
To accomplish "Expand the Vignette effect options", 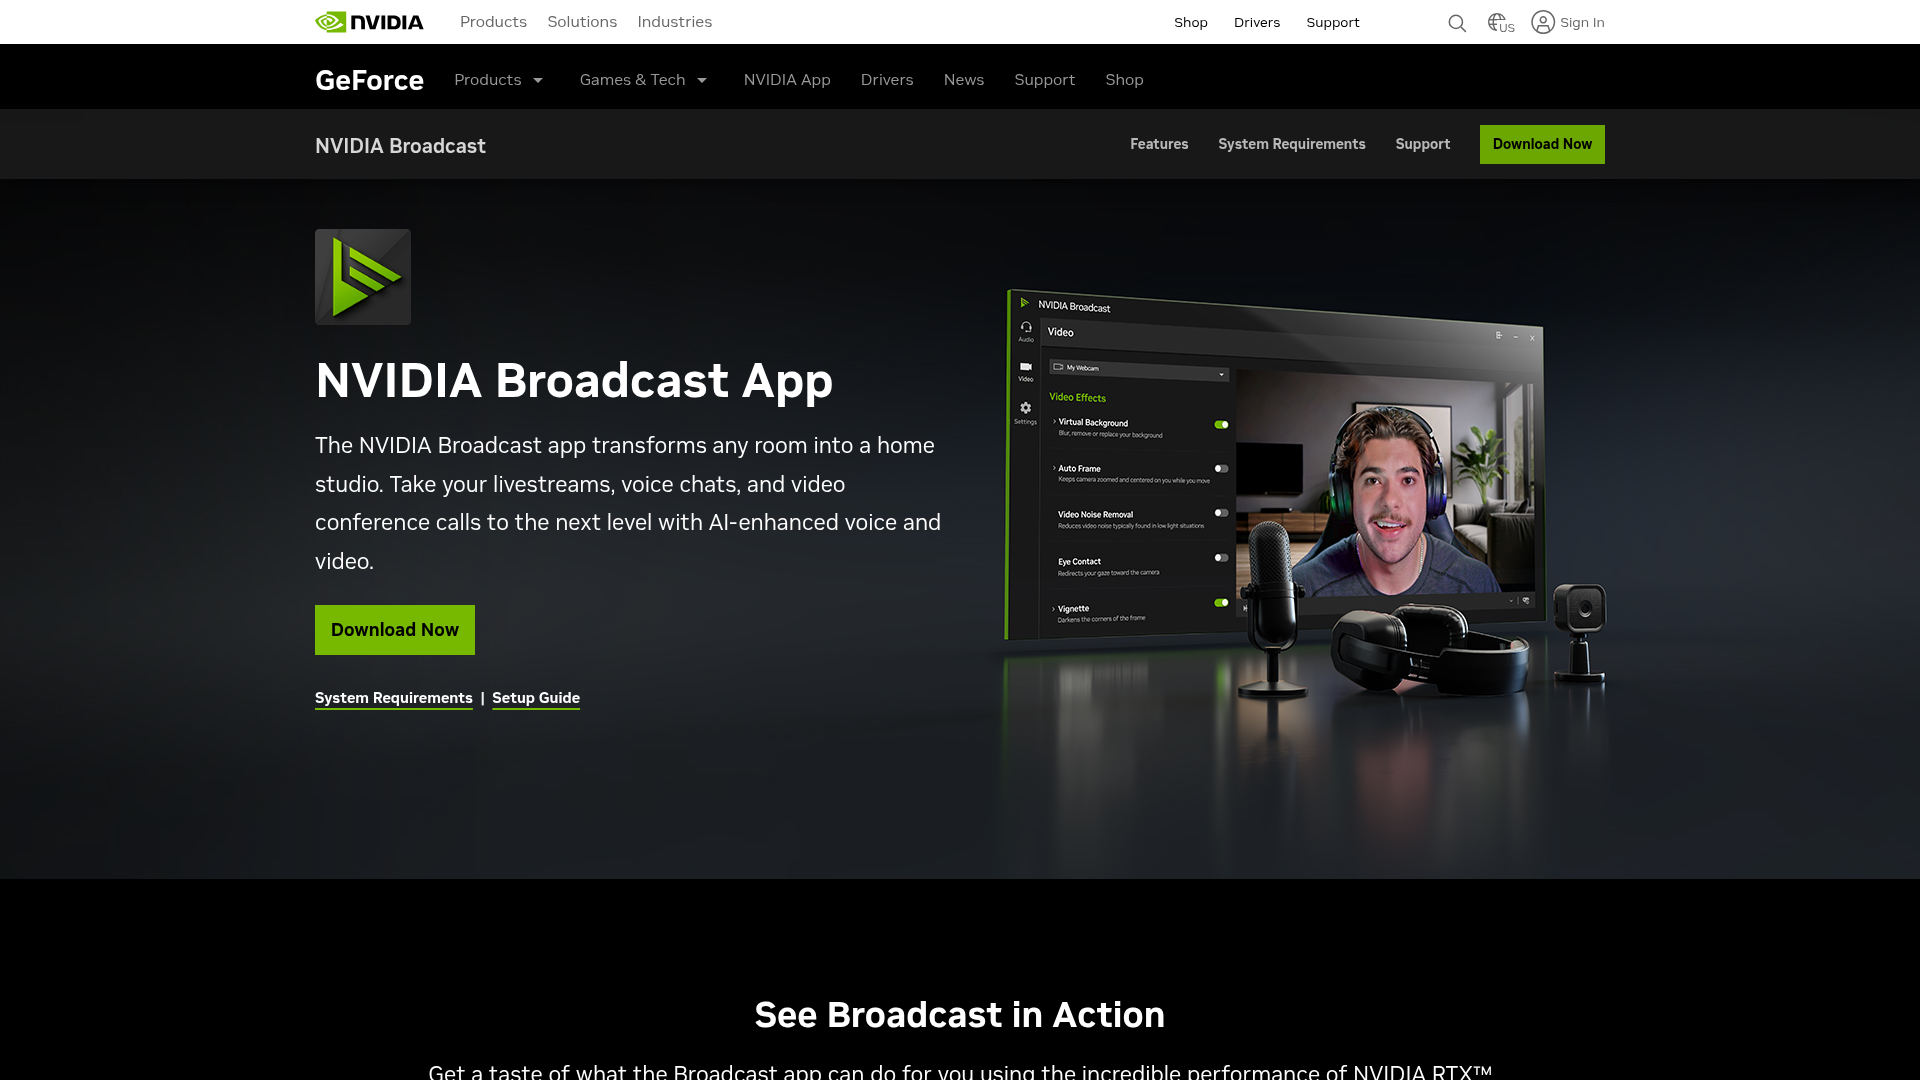I will (x=1053, y=608).
